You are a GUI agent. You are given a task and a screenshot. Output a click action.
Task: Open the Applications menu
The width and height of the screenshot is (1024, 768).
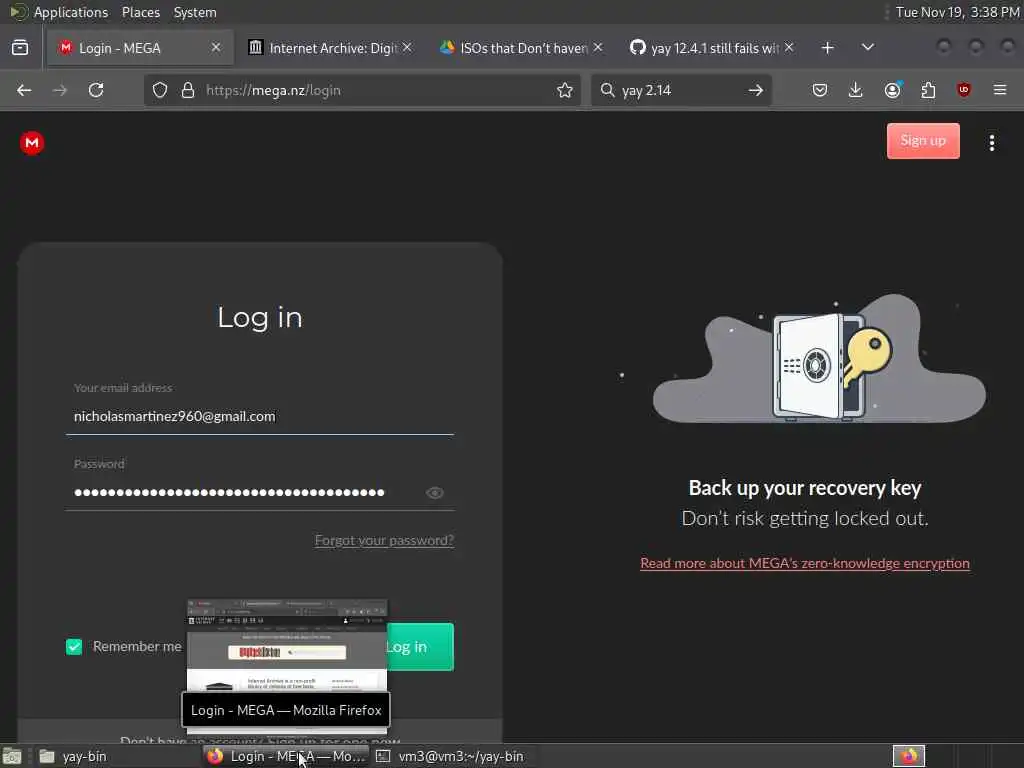pyautogui.click(x=71, y=12)
